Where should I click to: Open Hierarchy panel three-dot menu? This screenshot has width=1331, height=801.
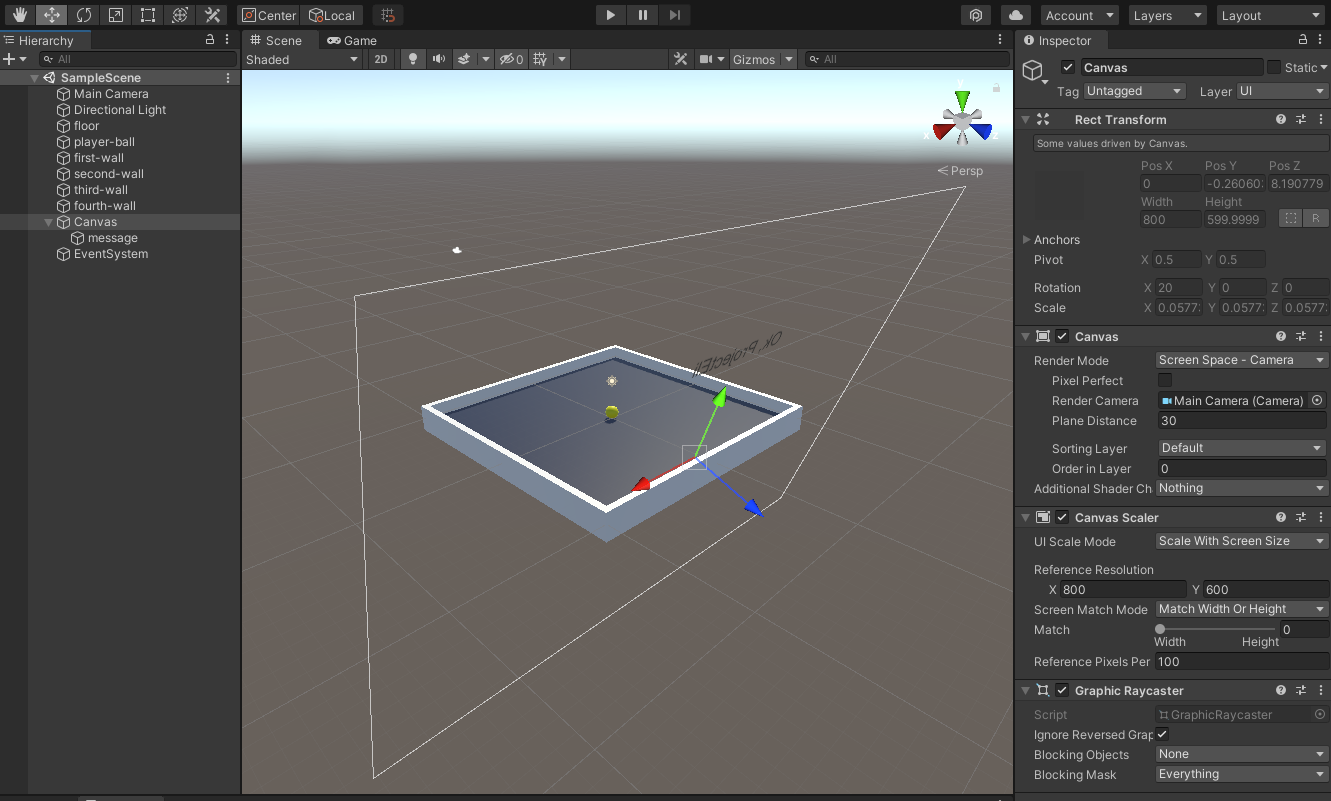[x=228, y=40]
